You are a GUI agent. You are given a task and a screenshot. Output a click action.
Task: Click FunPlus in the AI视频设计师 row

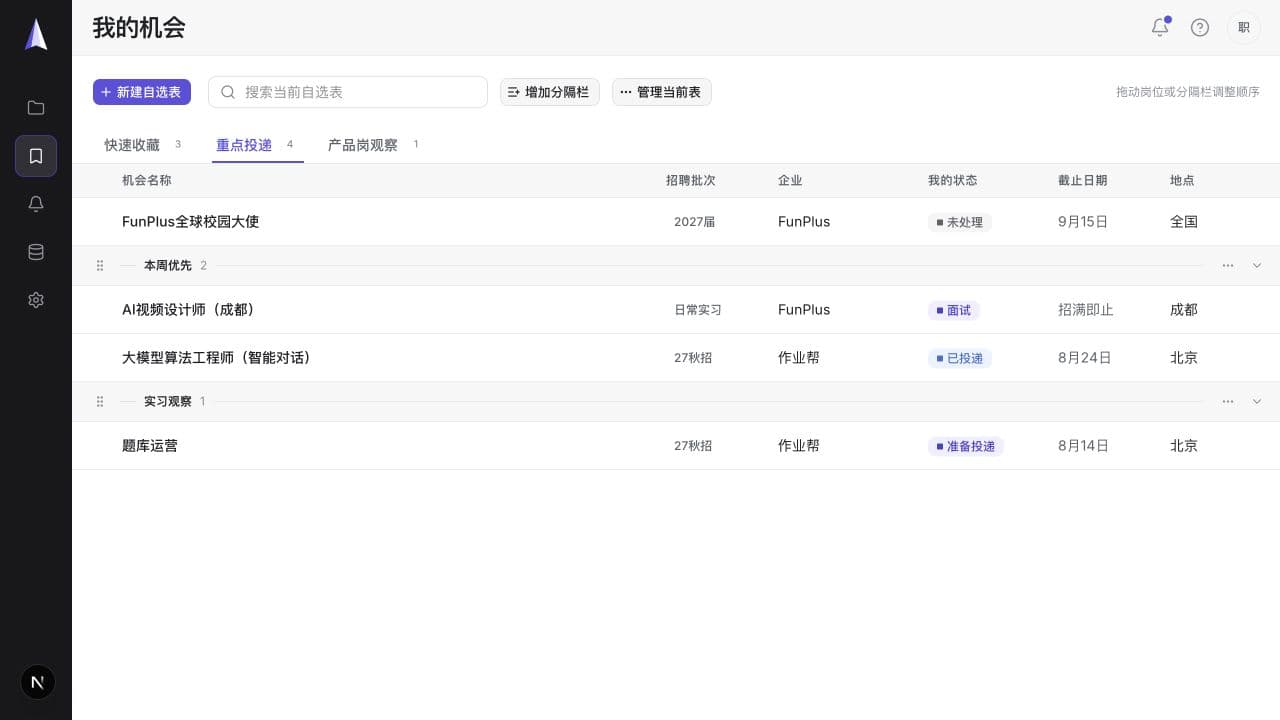point(804,310)
